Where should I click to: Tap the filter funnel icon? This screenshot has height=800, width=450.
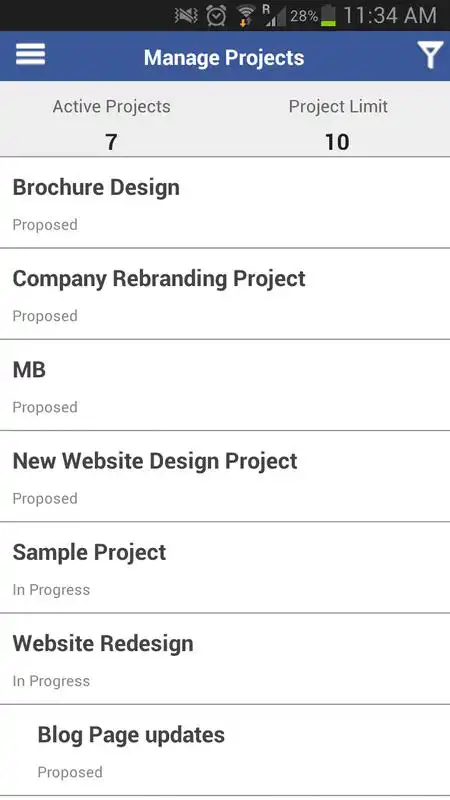pyautogui.click(x=430, y=55)
